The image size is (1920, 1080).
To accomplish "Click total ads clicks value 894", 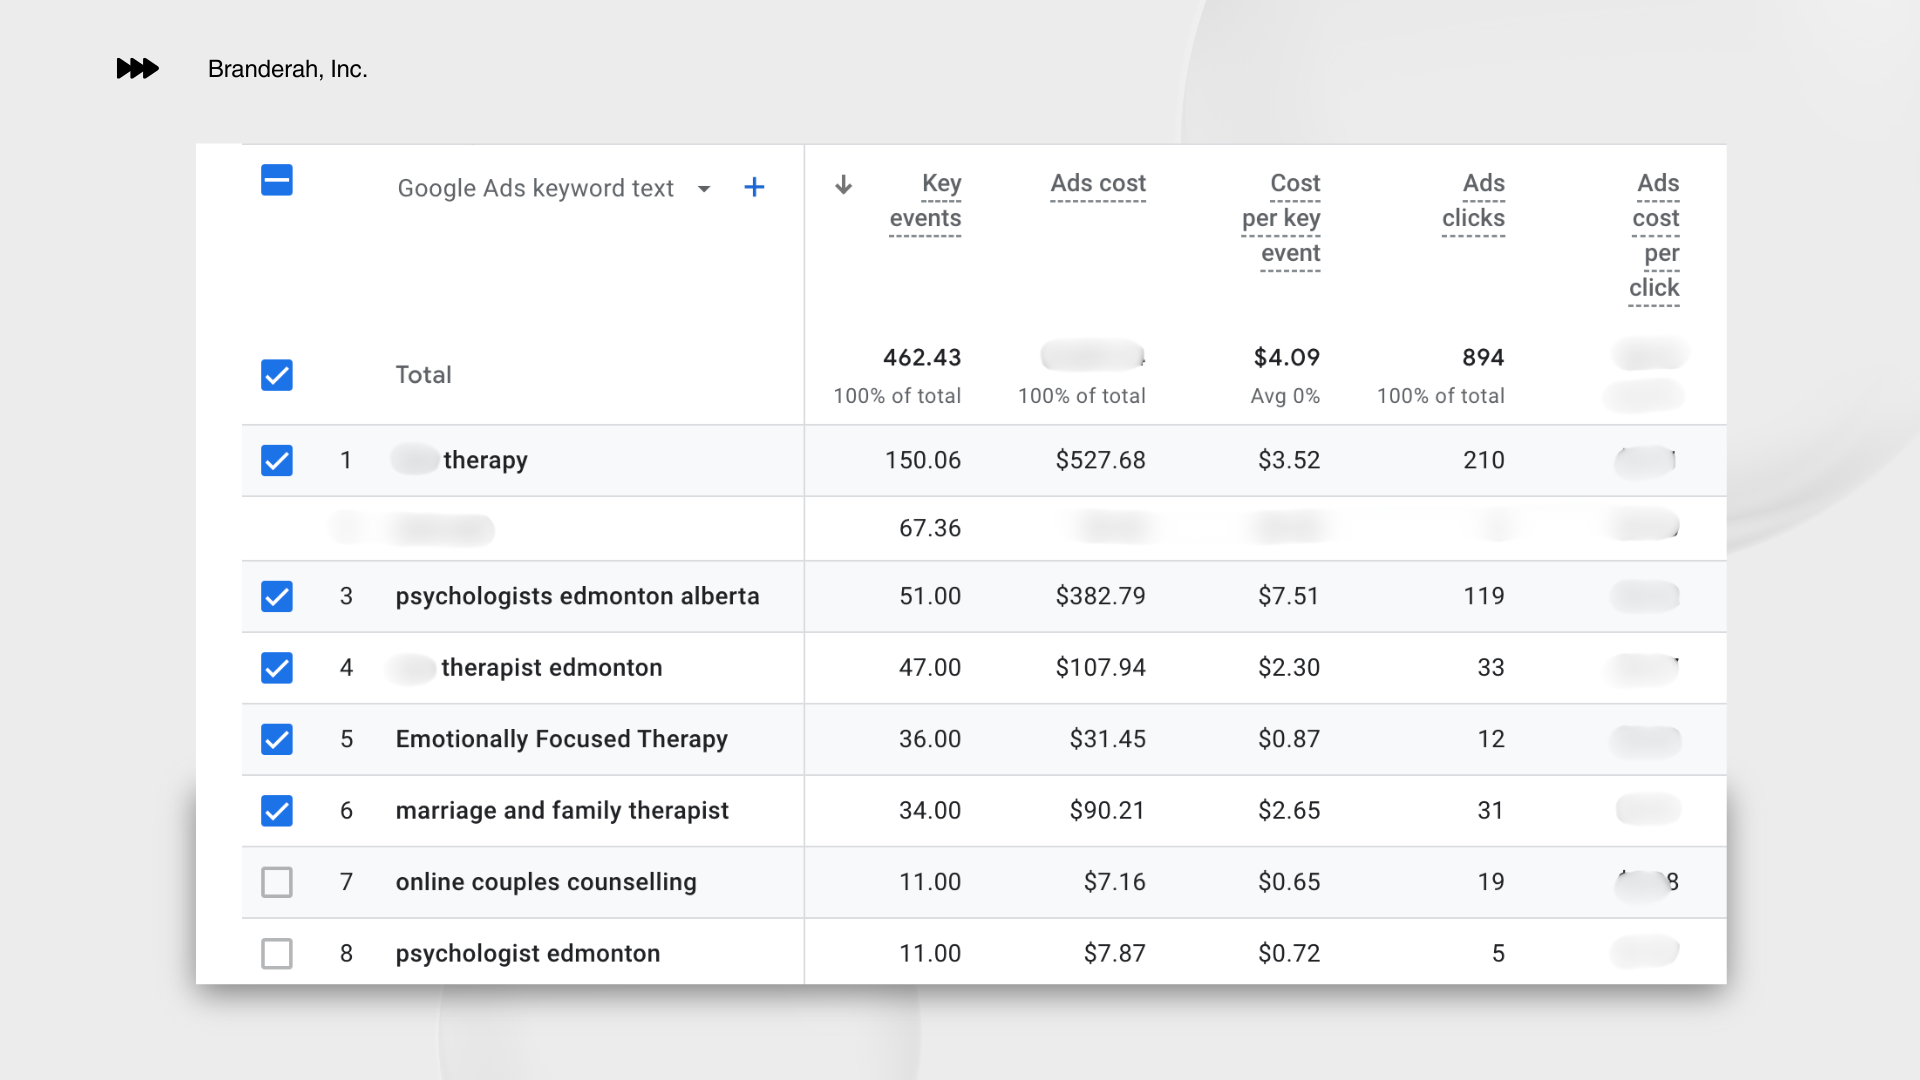I will click(x=1483, y=357).
